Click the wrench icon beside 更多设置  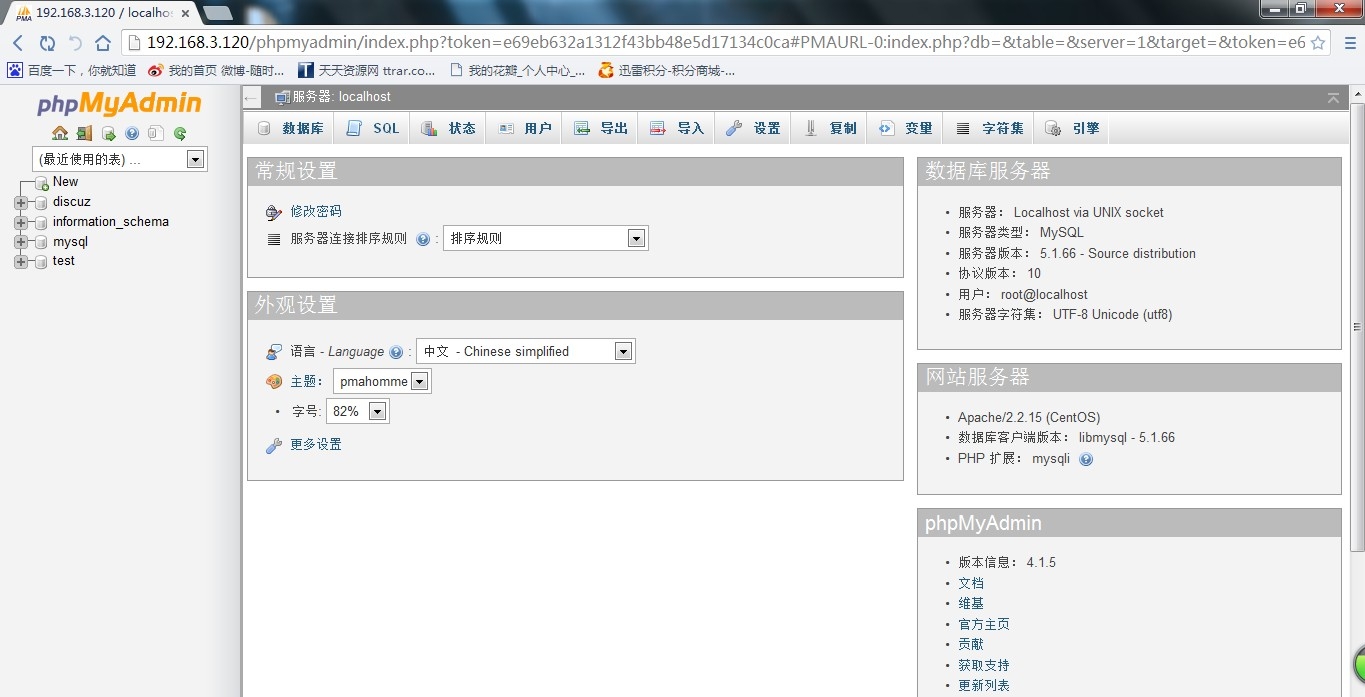tap(274, 445)
